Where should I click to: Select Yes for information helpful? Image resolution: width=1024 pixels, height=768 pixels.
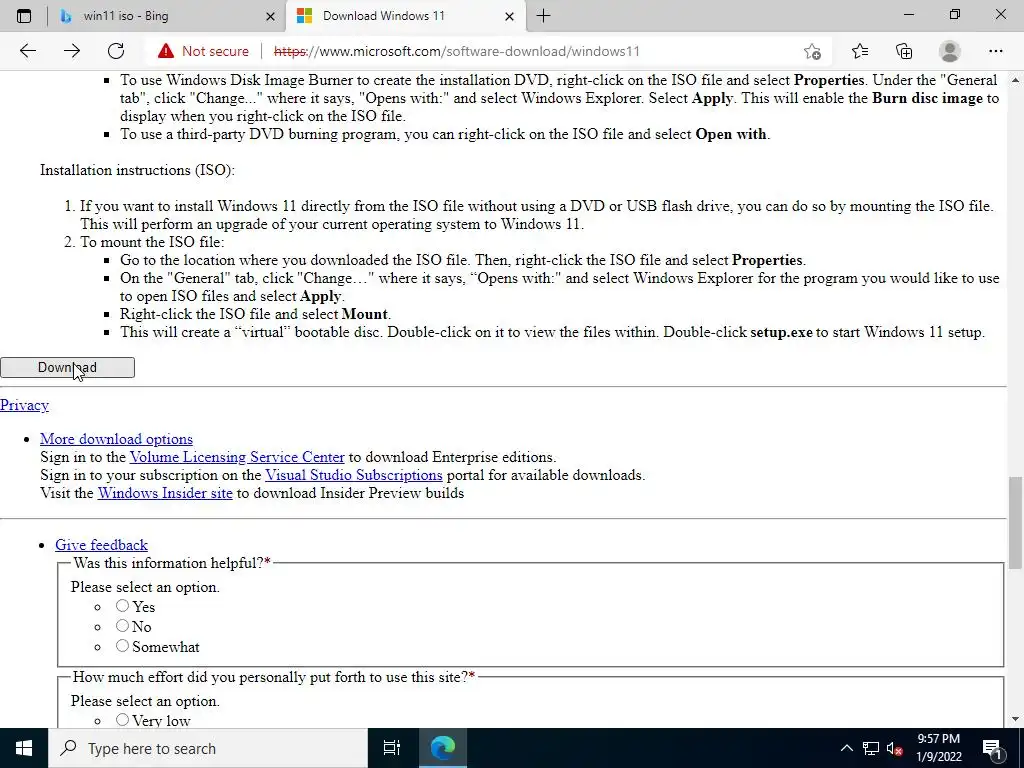click(x=122, y=606)
